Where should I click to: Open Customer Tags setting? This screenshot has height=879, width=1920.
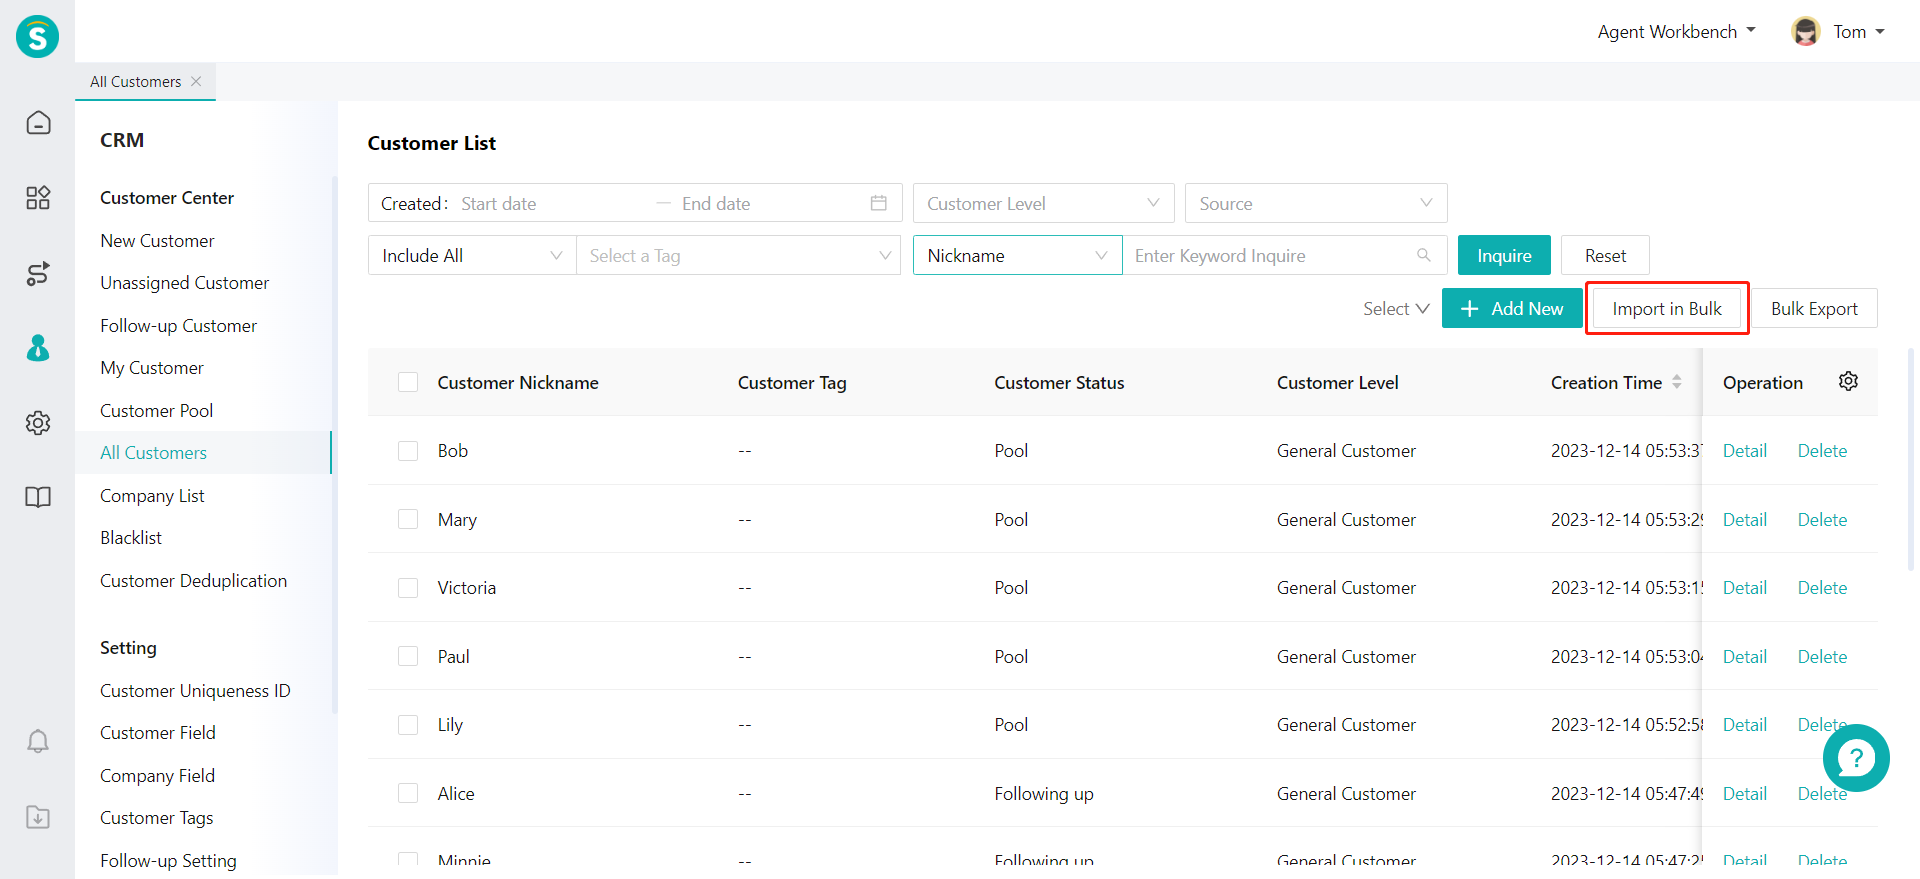[x=157, y=818]
